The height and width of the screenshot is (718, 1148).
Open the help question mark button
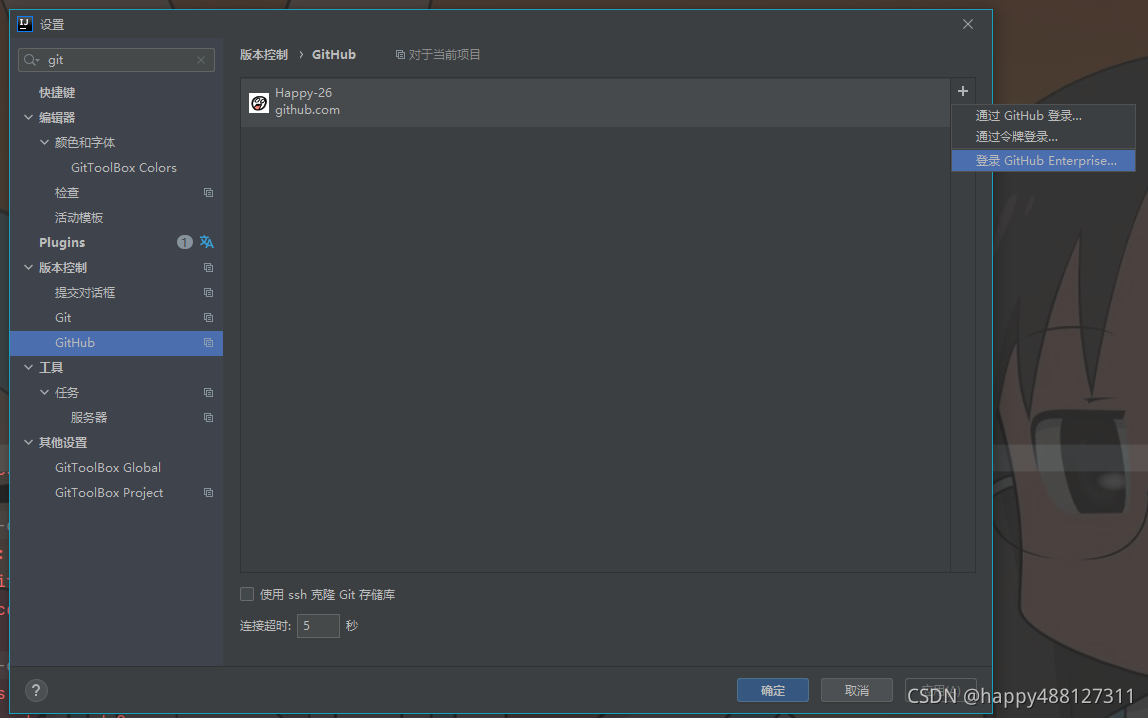pos(36,690)
